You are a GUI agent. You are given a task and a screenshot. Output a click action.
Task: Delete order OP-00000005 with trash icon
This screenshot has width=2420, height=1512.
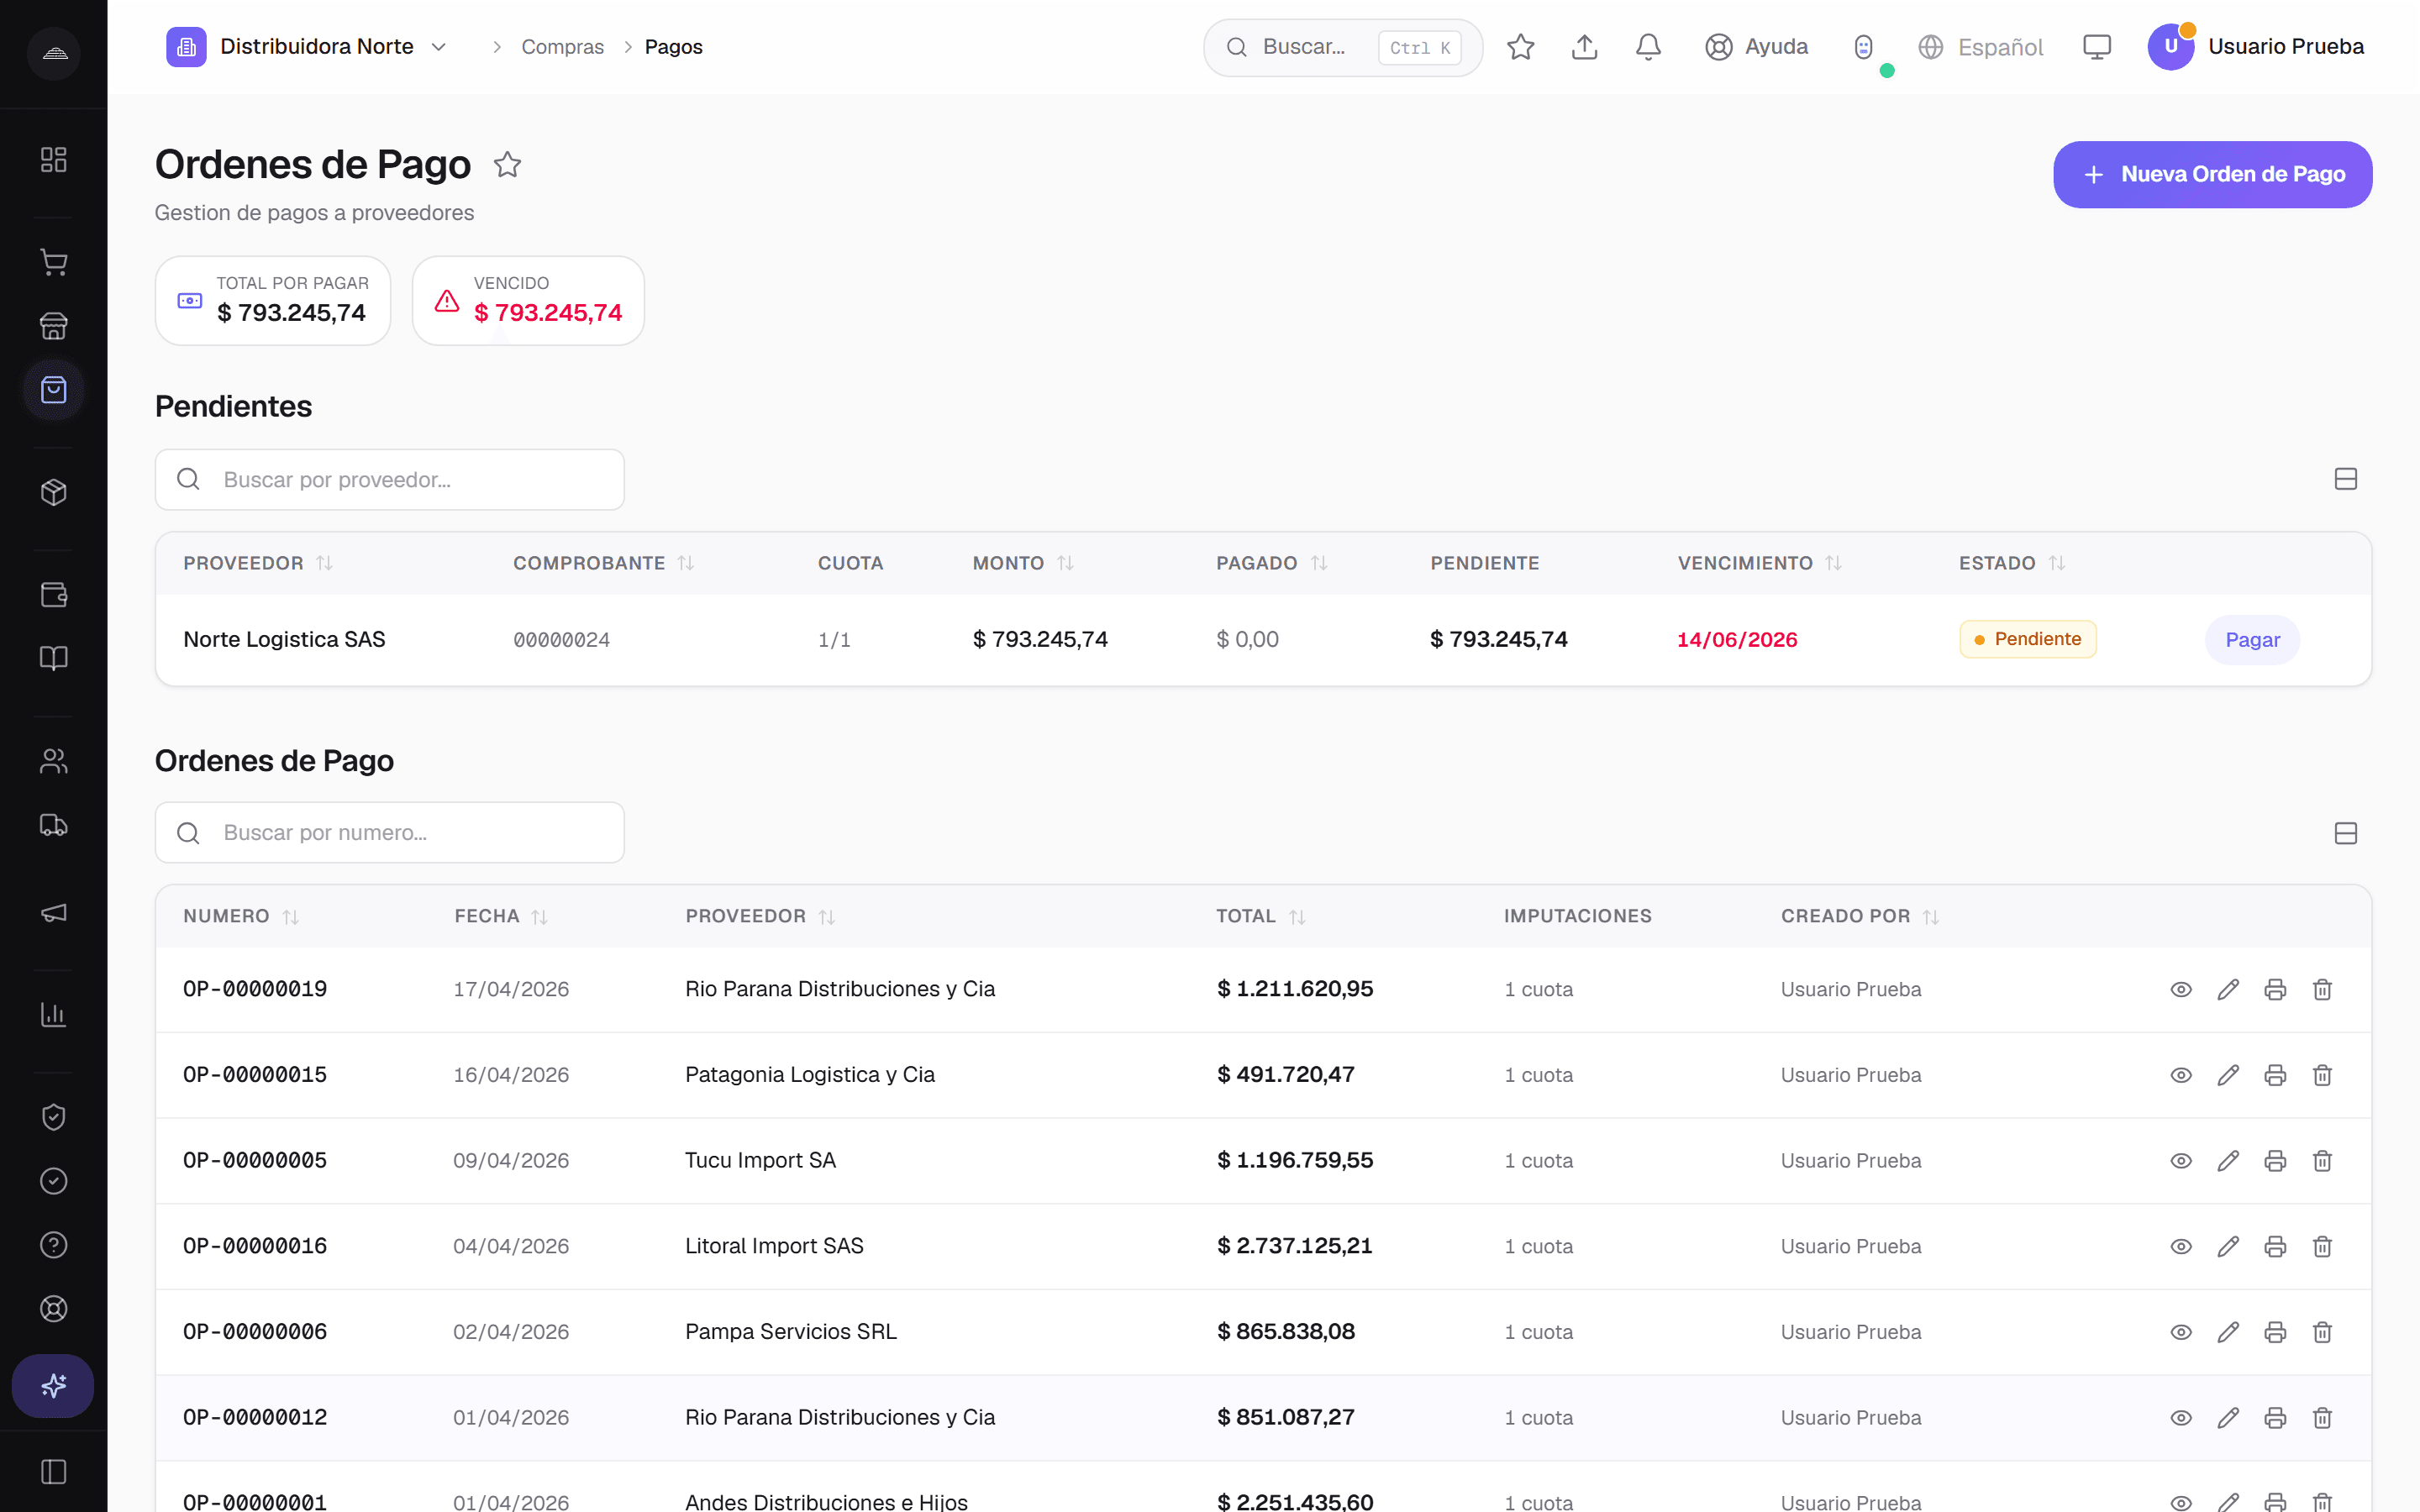click(x=2322, y=1161)
